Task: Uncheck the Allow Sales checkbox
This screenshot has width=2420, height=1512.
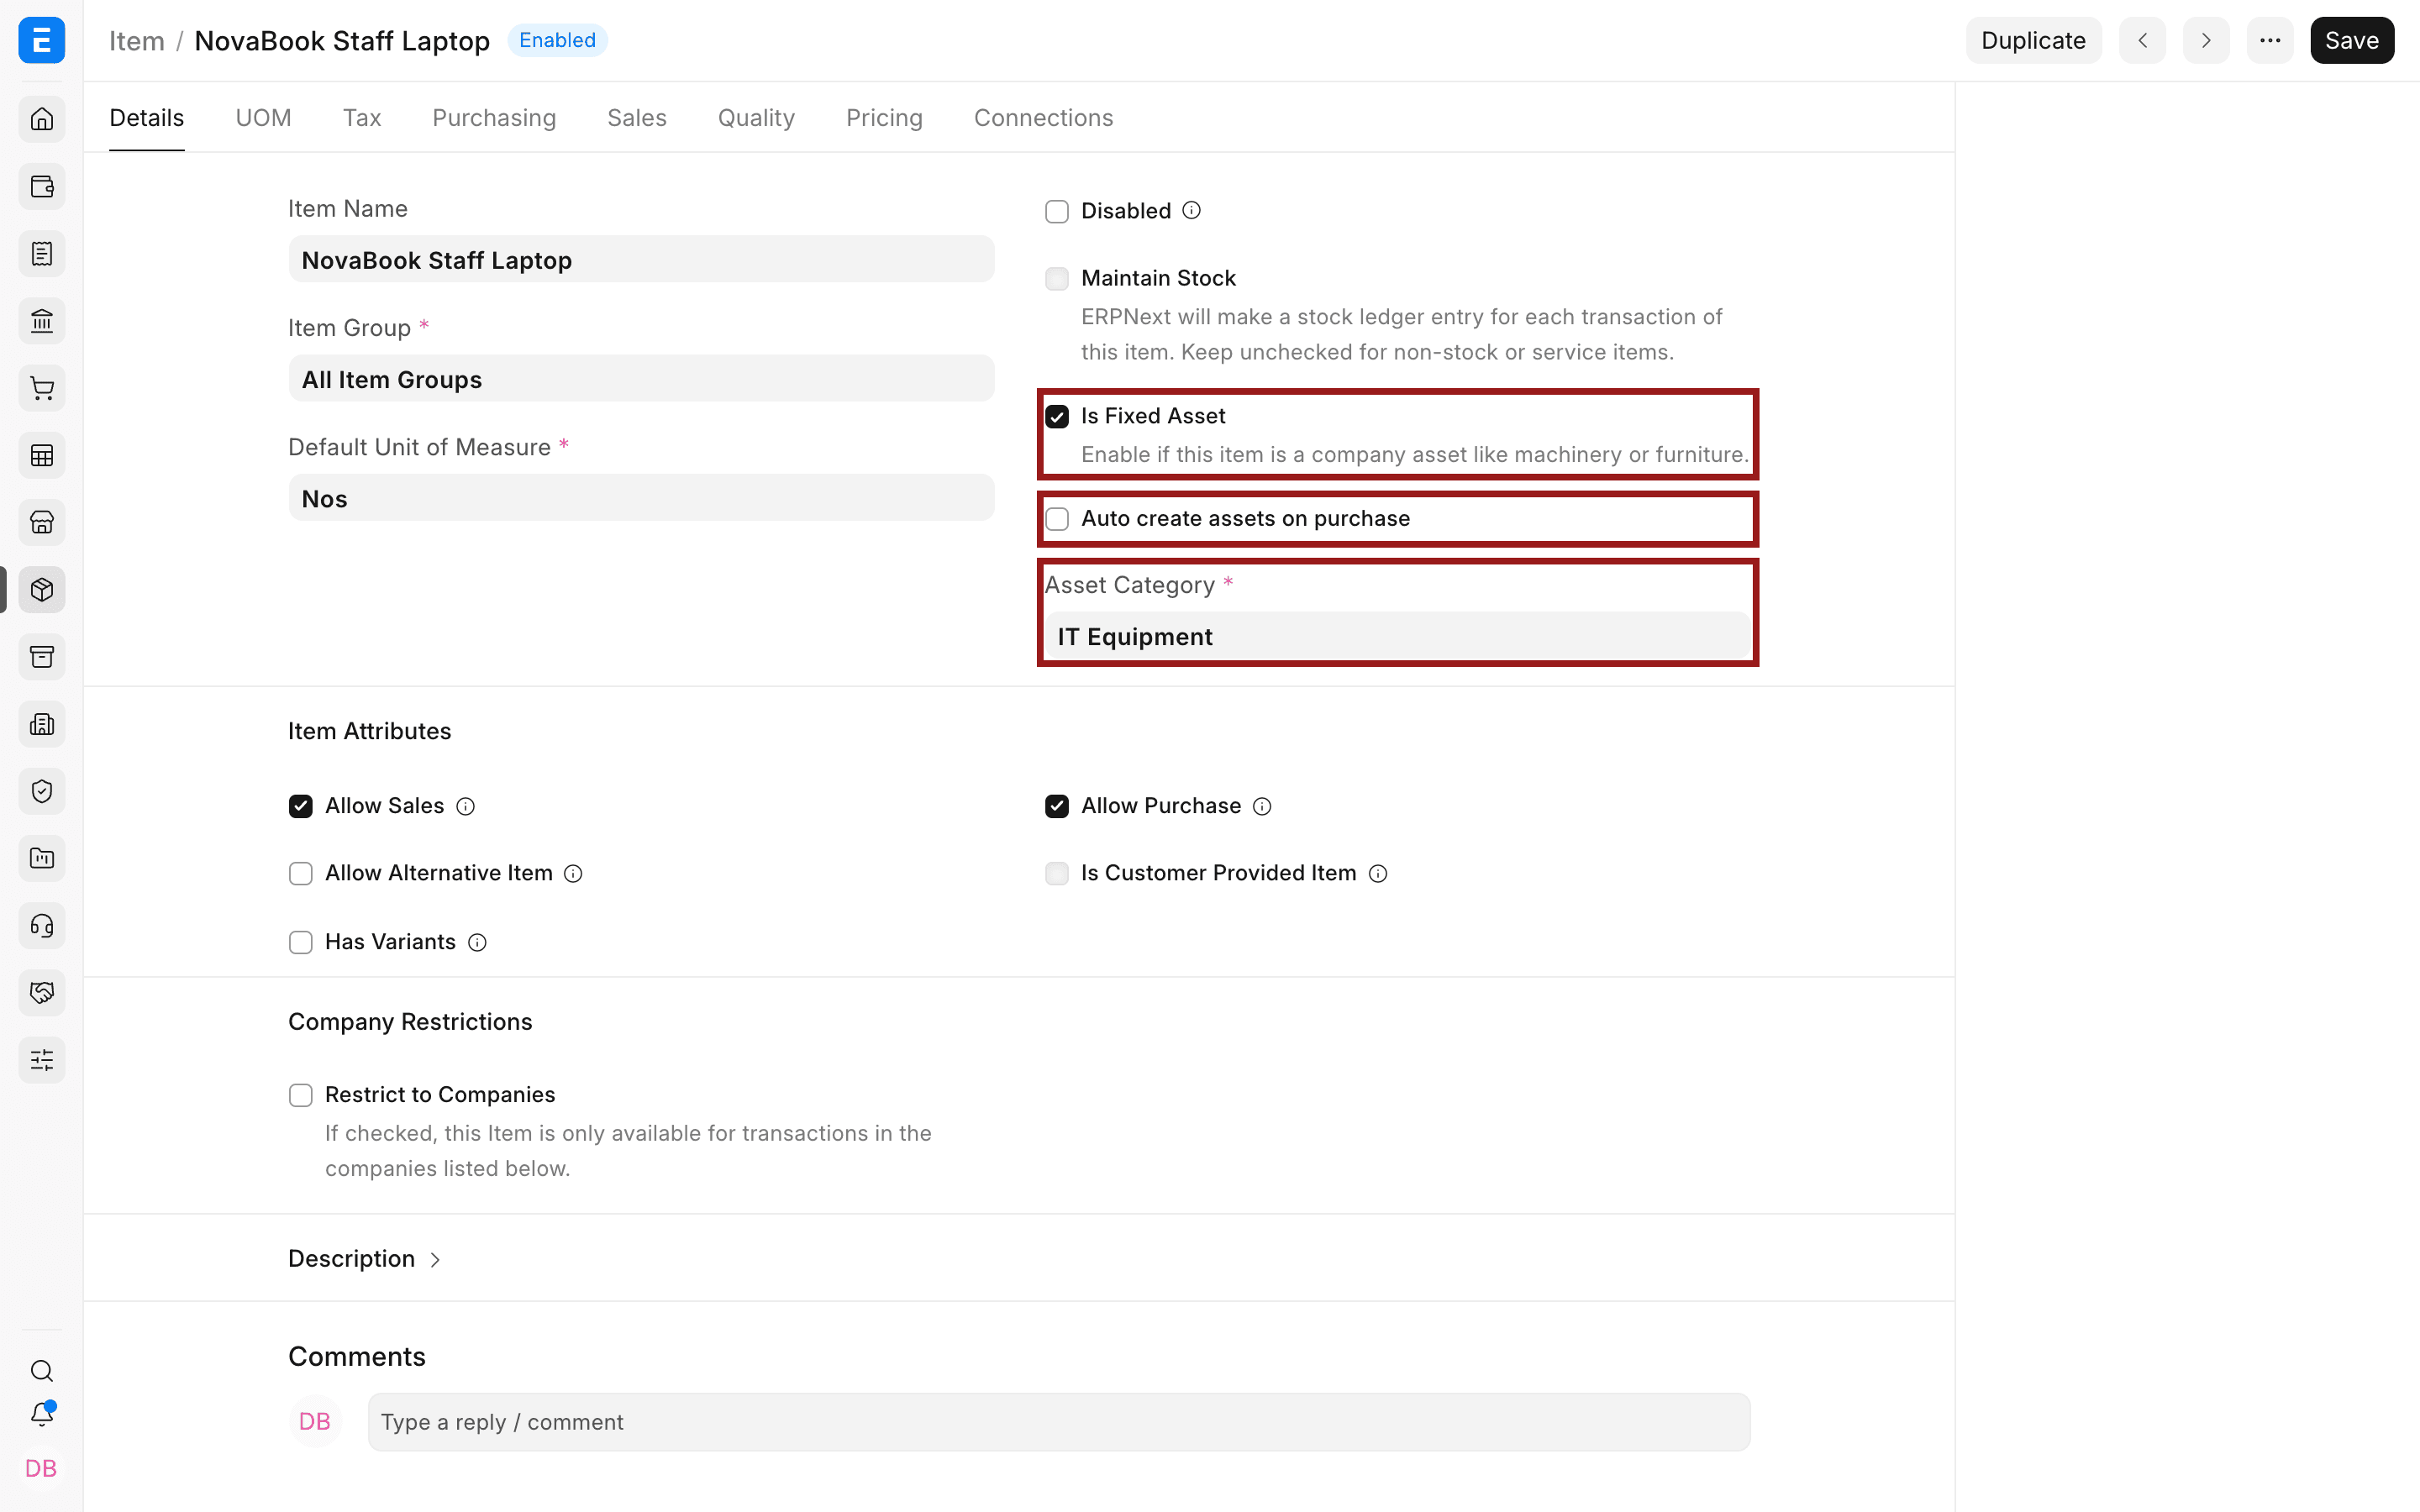Action: pos(301,806)
